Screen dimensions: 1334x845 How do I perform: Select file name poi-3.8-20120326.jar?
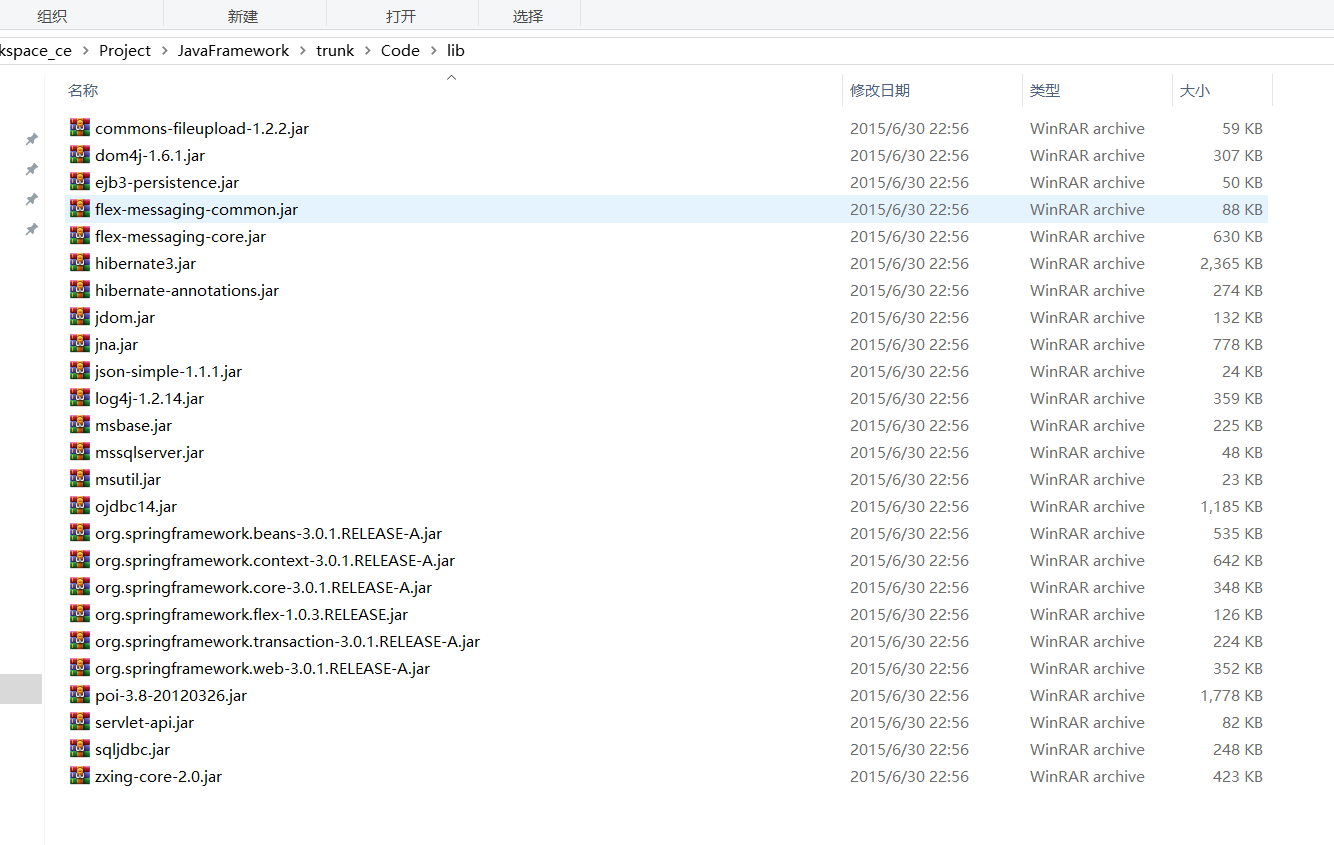click(171, 695)
